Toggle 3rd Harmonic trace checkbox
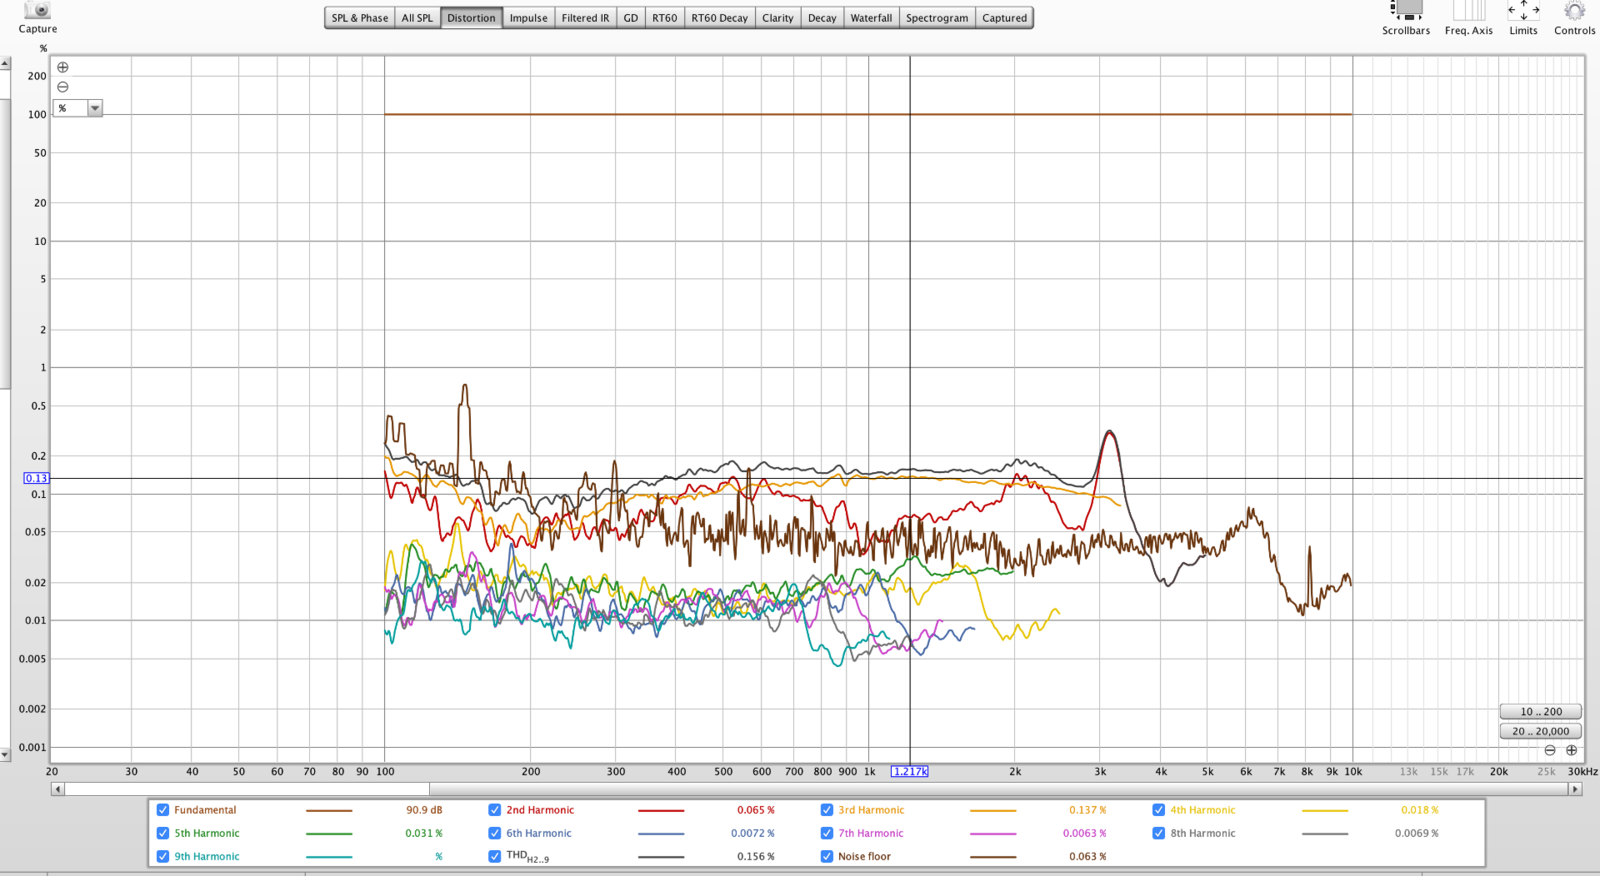The height and width of the screenshot is (876, 1600). click(x=827, y=810)
